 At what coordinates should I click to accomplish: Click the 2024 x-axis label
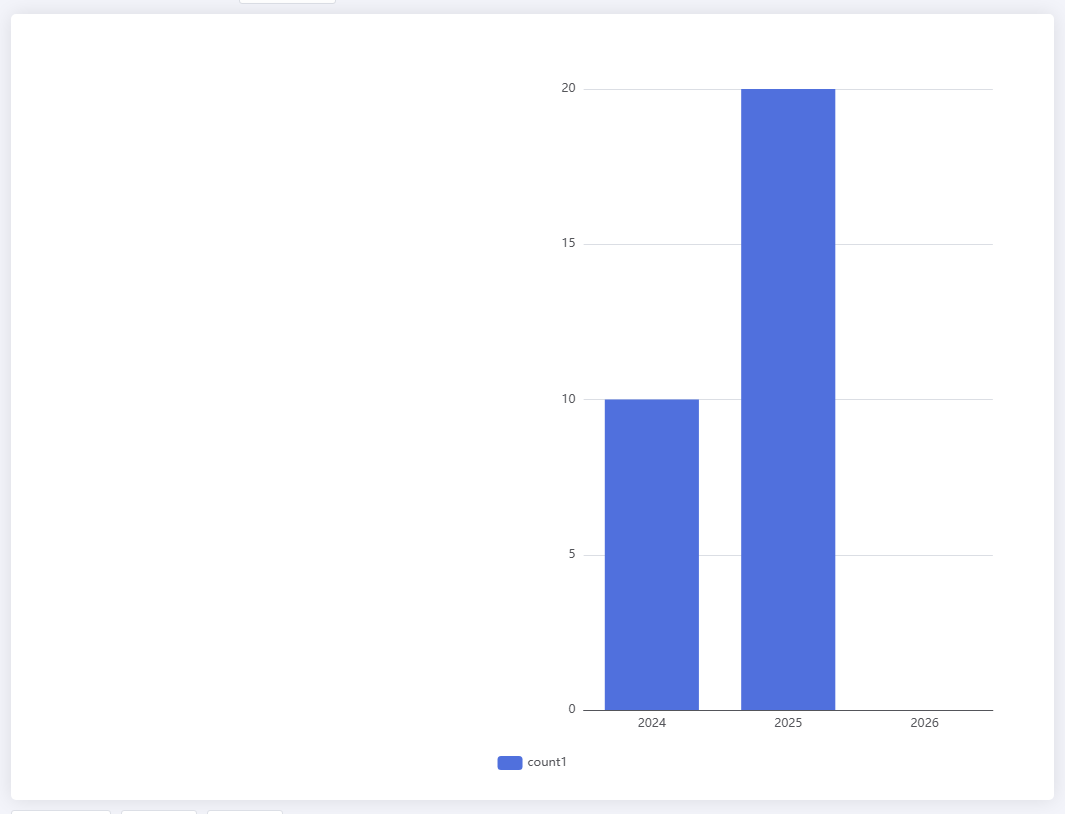[651, 722]
